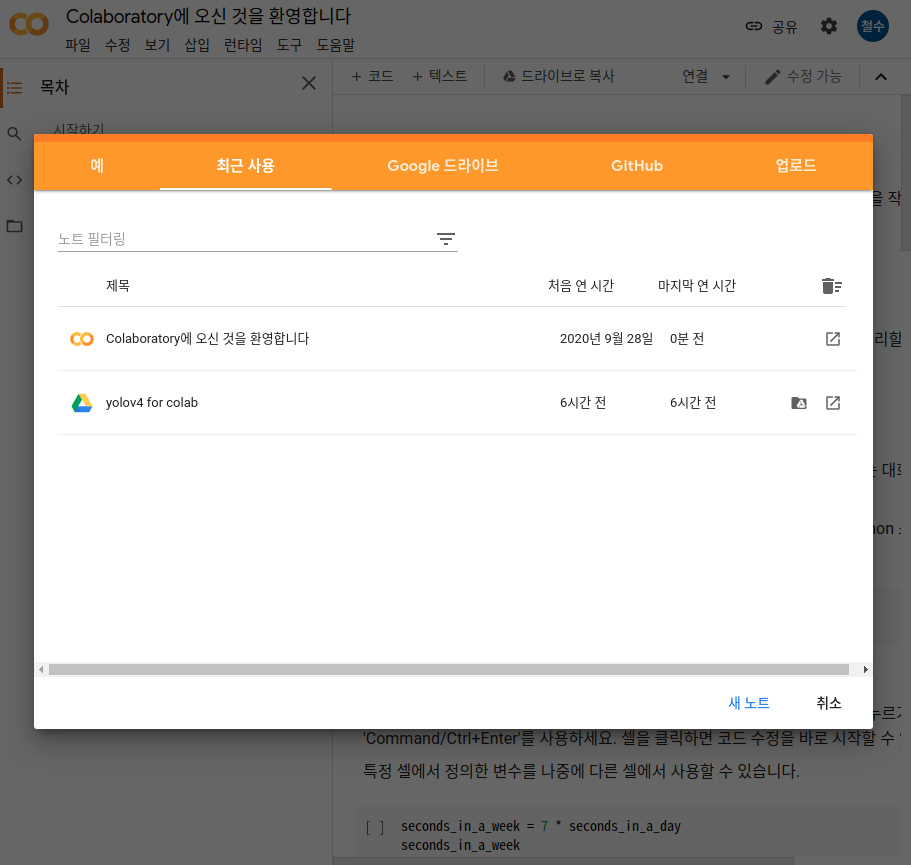This screenshot has height=865, width=911.
Task: Open the 파일 menu
Action: click(78, 45)
